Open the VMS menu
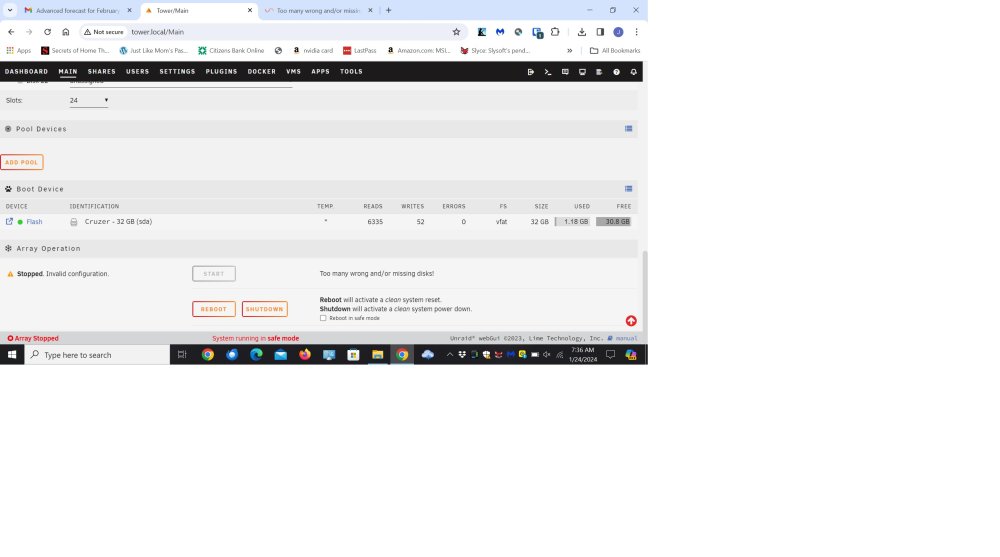The height and width of the screenshot is (557, 1000). tap(293, 72)
